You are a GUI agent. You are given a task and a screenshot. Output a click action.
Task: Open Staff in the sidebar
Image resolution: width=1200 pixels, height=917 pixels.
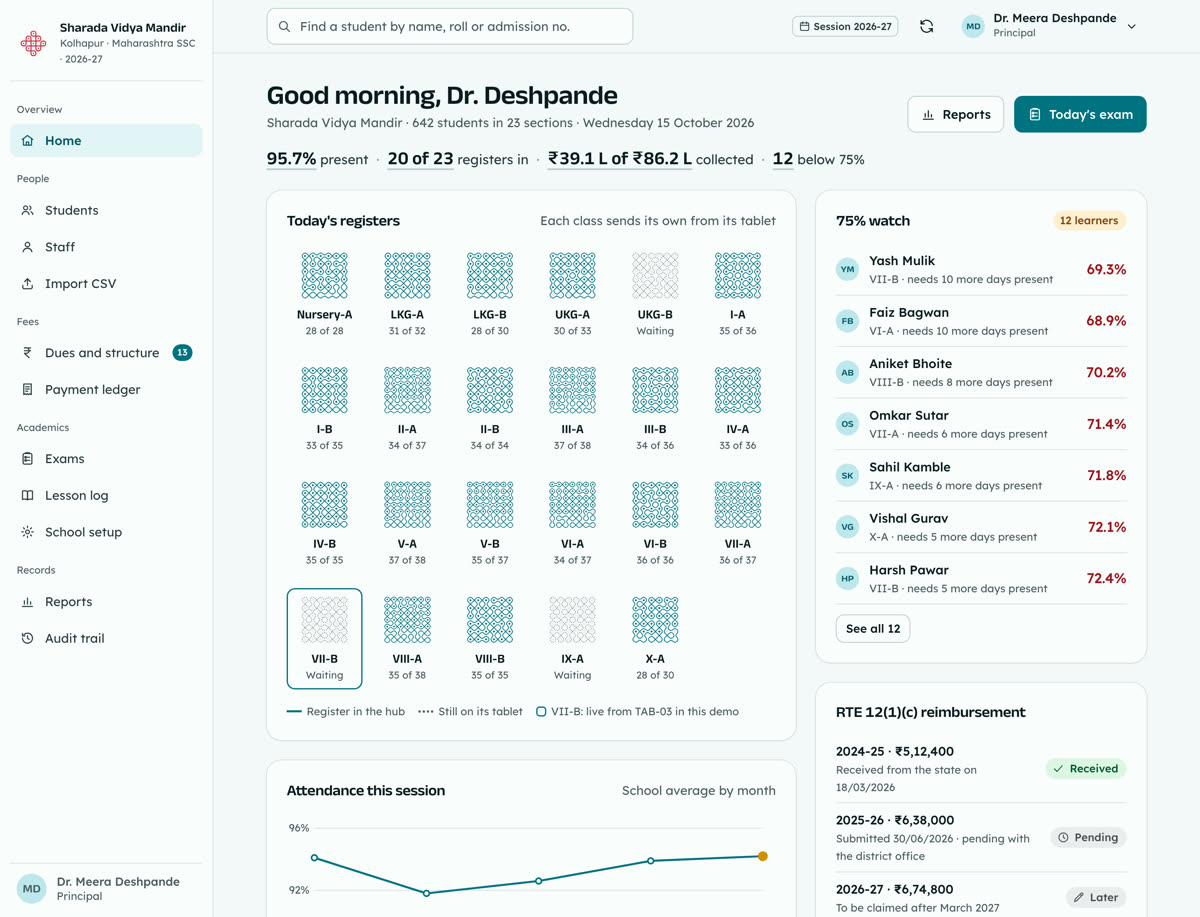coord(106,247)
